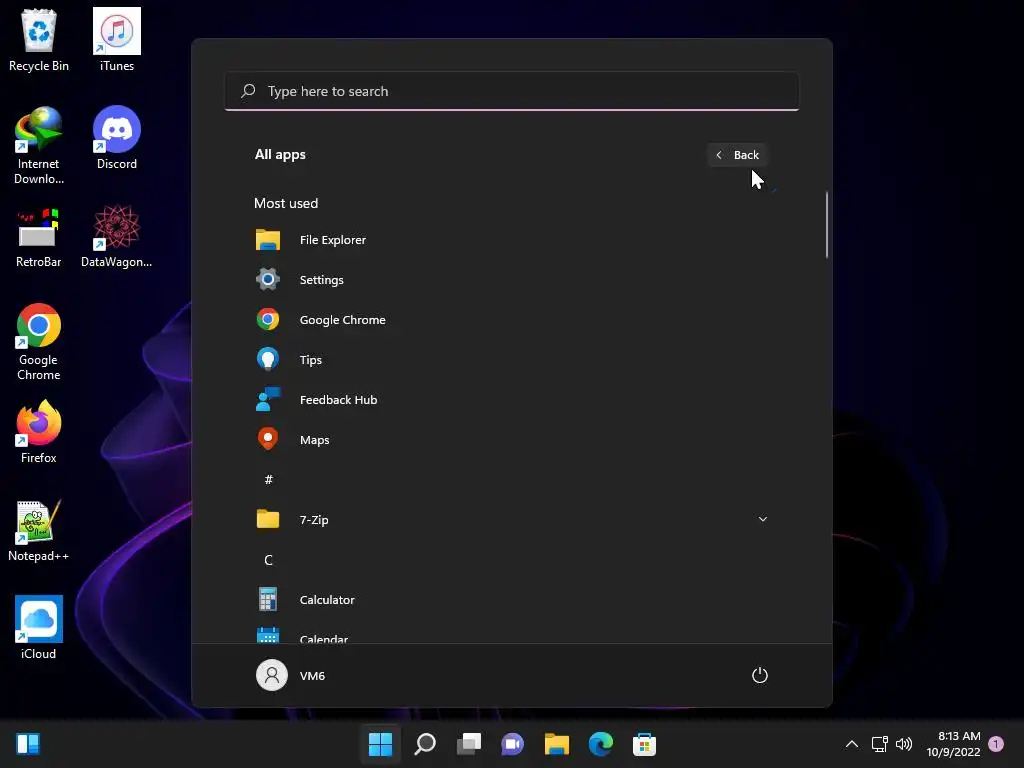Viewport: 1024px width, 768px height.
Task: Open Feedback Hub app
Action: click(511, 400)
